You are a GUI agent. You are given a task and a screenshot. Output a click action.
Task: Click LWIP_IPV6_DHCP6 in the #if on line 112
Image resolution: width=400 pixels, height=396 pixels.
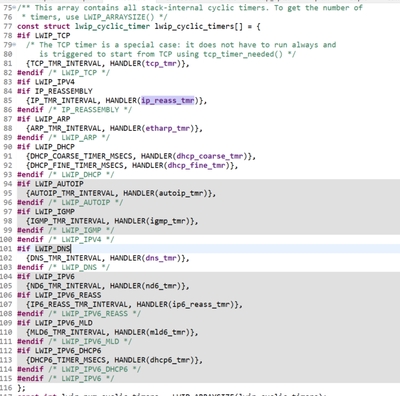pyautogui.click(x=68, y=351)
